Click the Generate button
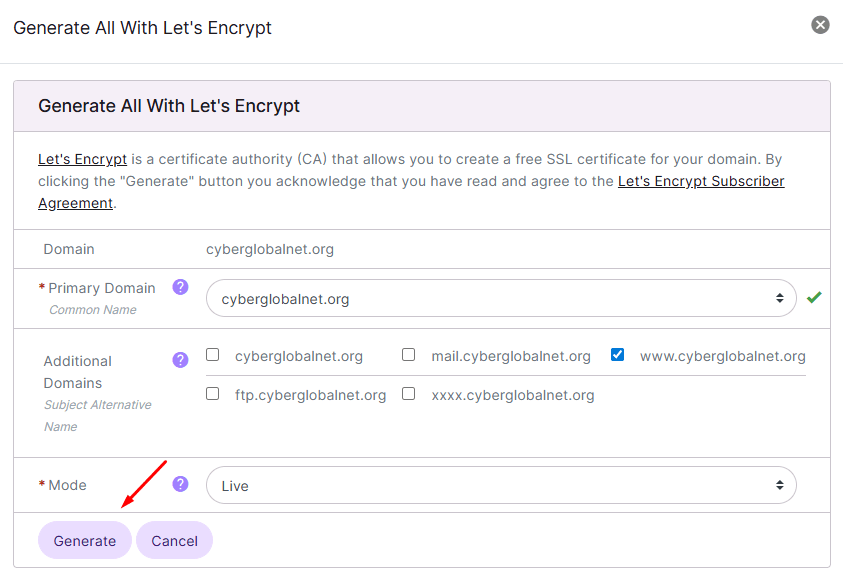This screenshot has width=843, height=578. click(x=85, y=540)
